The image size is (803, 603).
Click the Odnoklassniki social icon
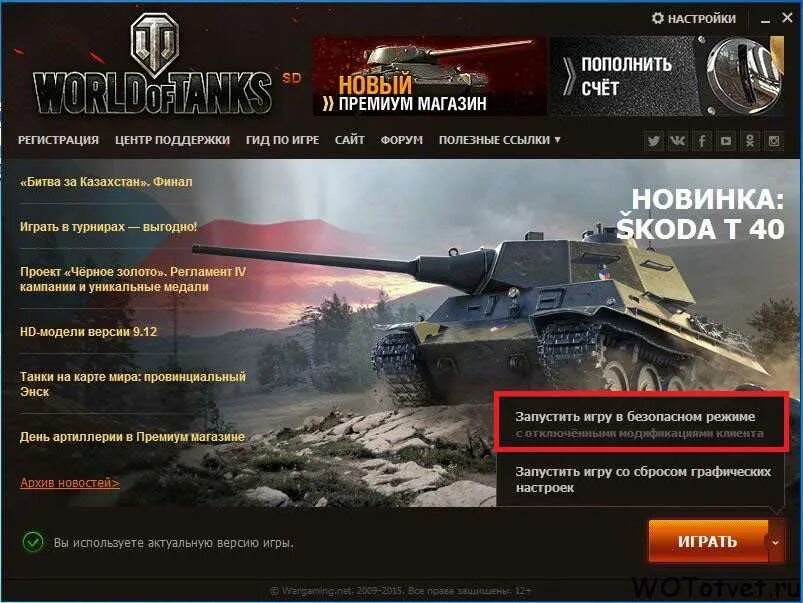click(x=750, y=140)
